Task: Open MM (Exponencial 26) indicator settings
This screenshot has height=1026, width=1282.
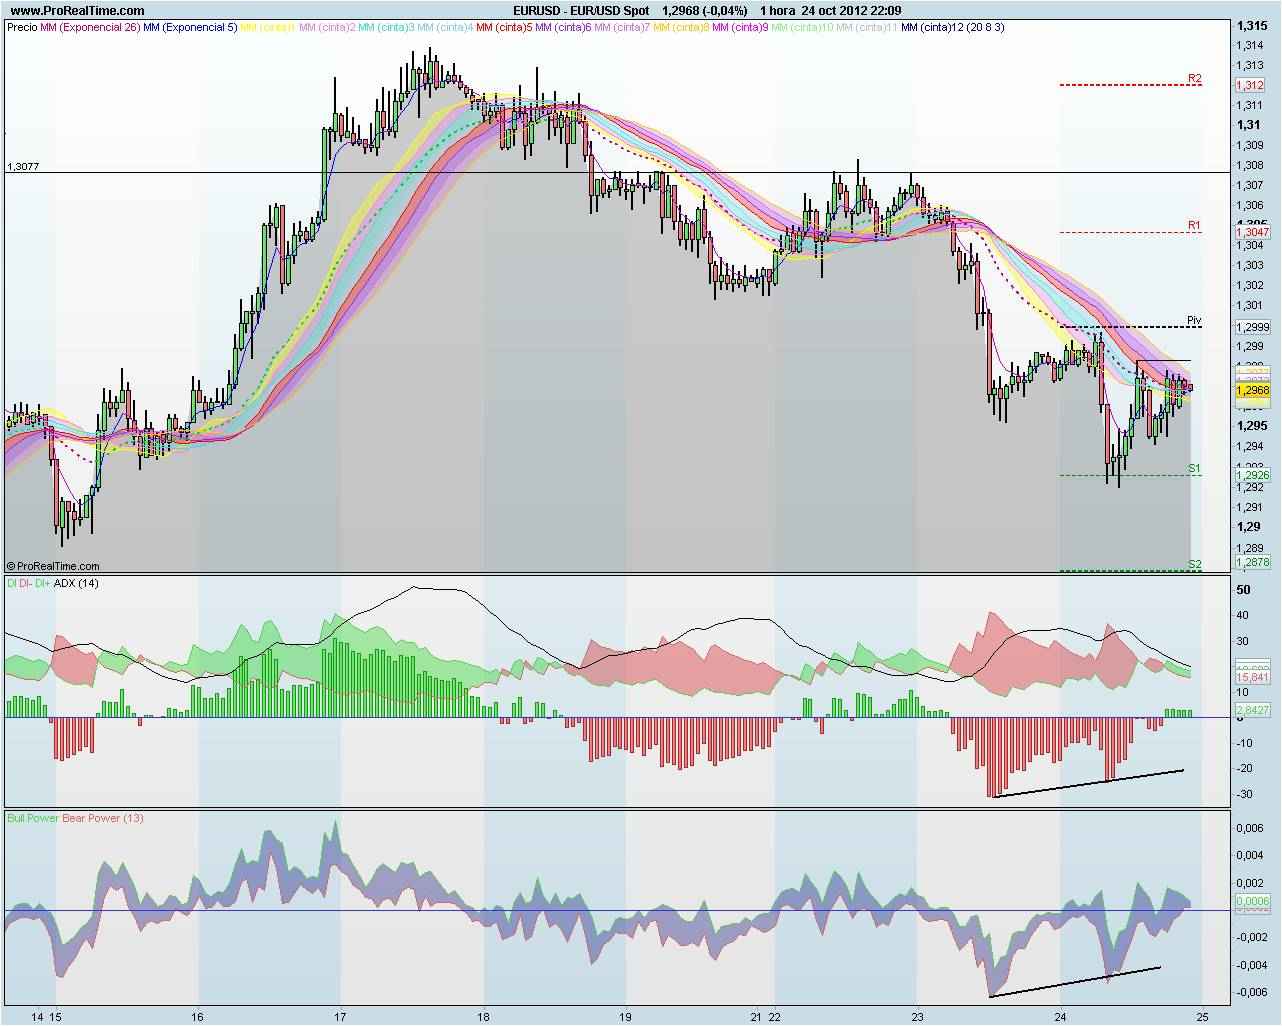Action: pyautogui.click(x=88, y=30)
